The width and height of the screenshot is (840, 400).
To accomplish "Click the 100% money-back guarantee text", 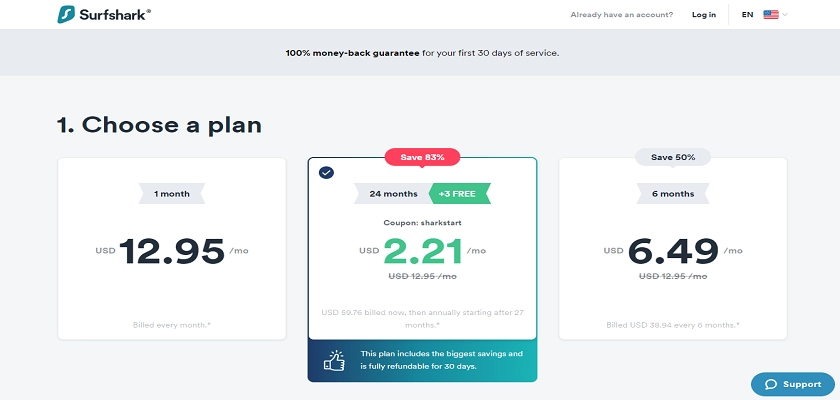I will click(x=352, y=53).
